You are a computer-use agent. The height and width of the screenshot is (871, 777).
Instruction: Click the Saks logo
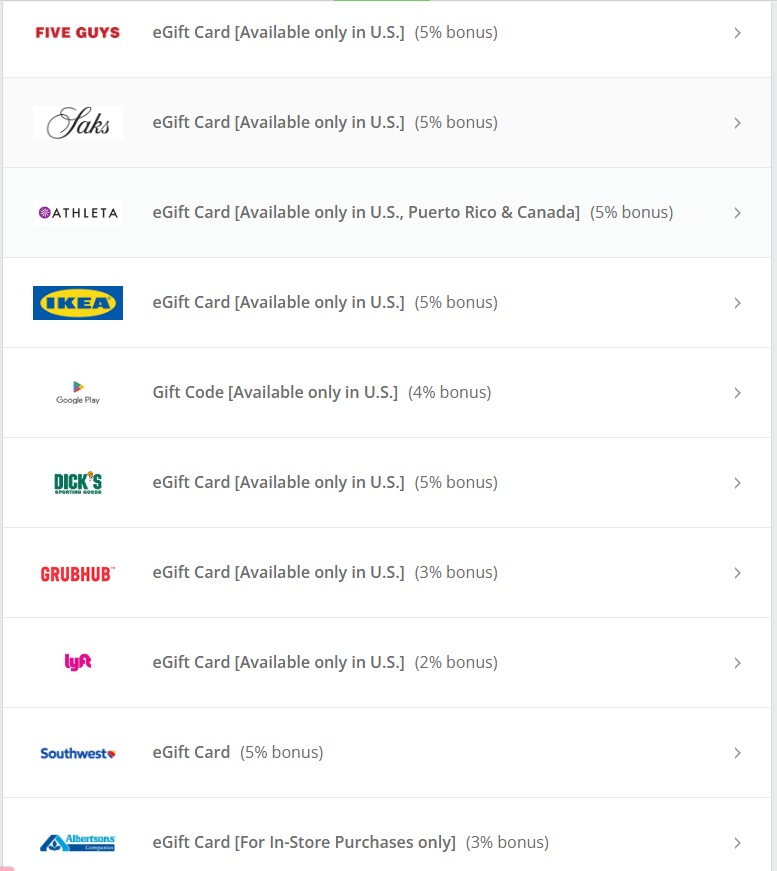point(78,123)
